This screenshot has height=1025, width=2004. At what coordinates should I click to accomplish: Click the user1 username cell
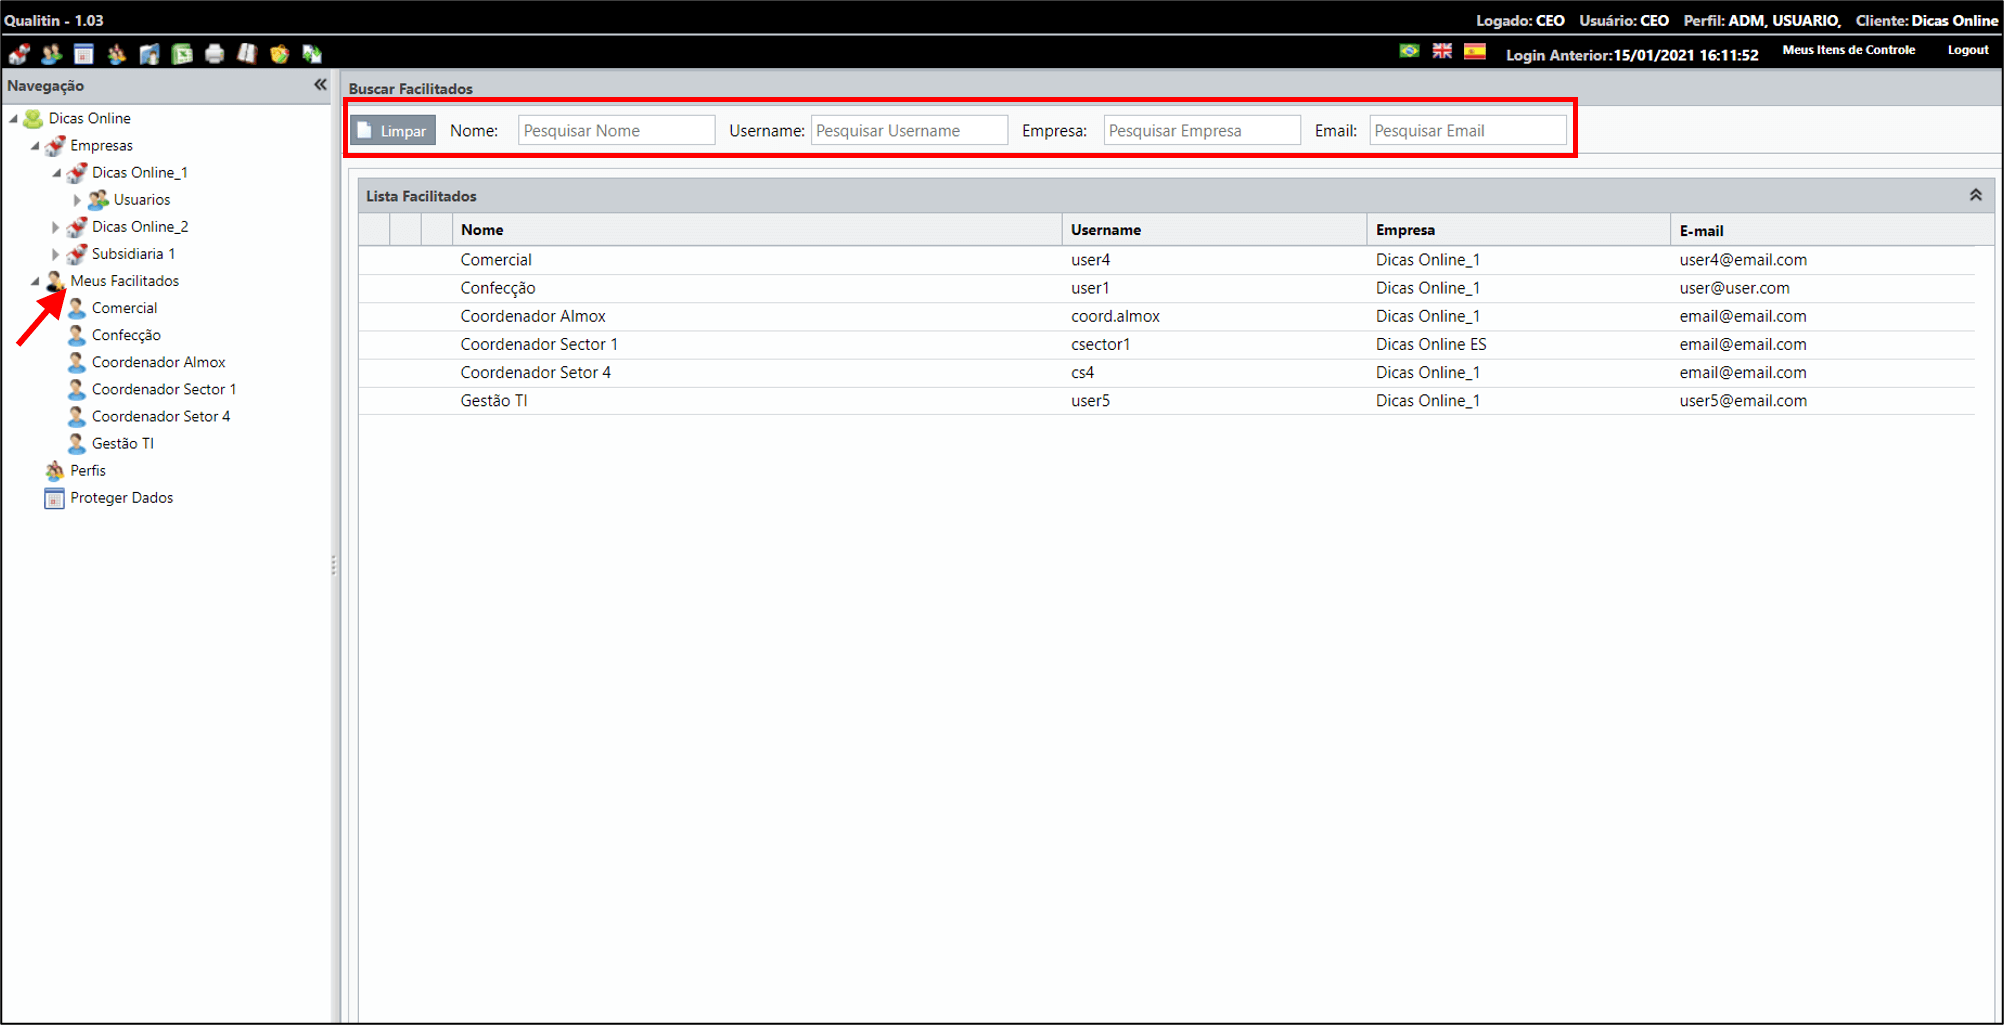[x=1090, y=288]
